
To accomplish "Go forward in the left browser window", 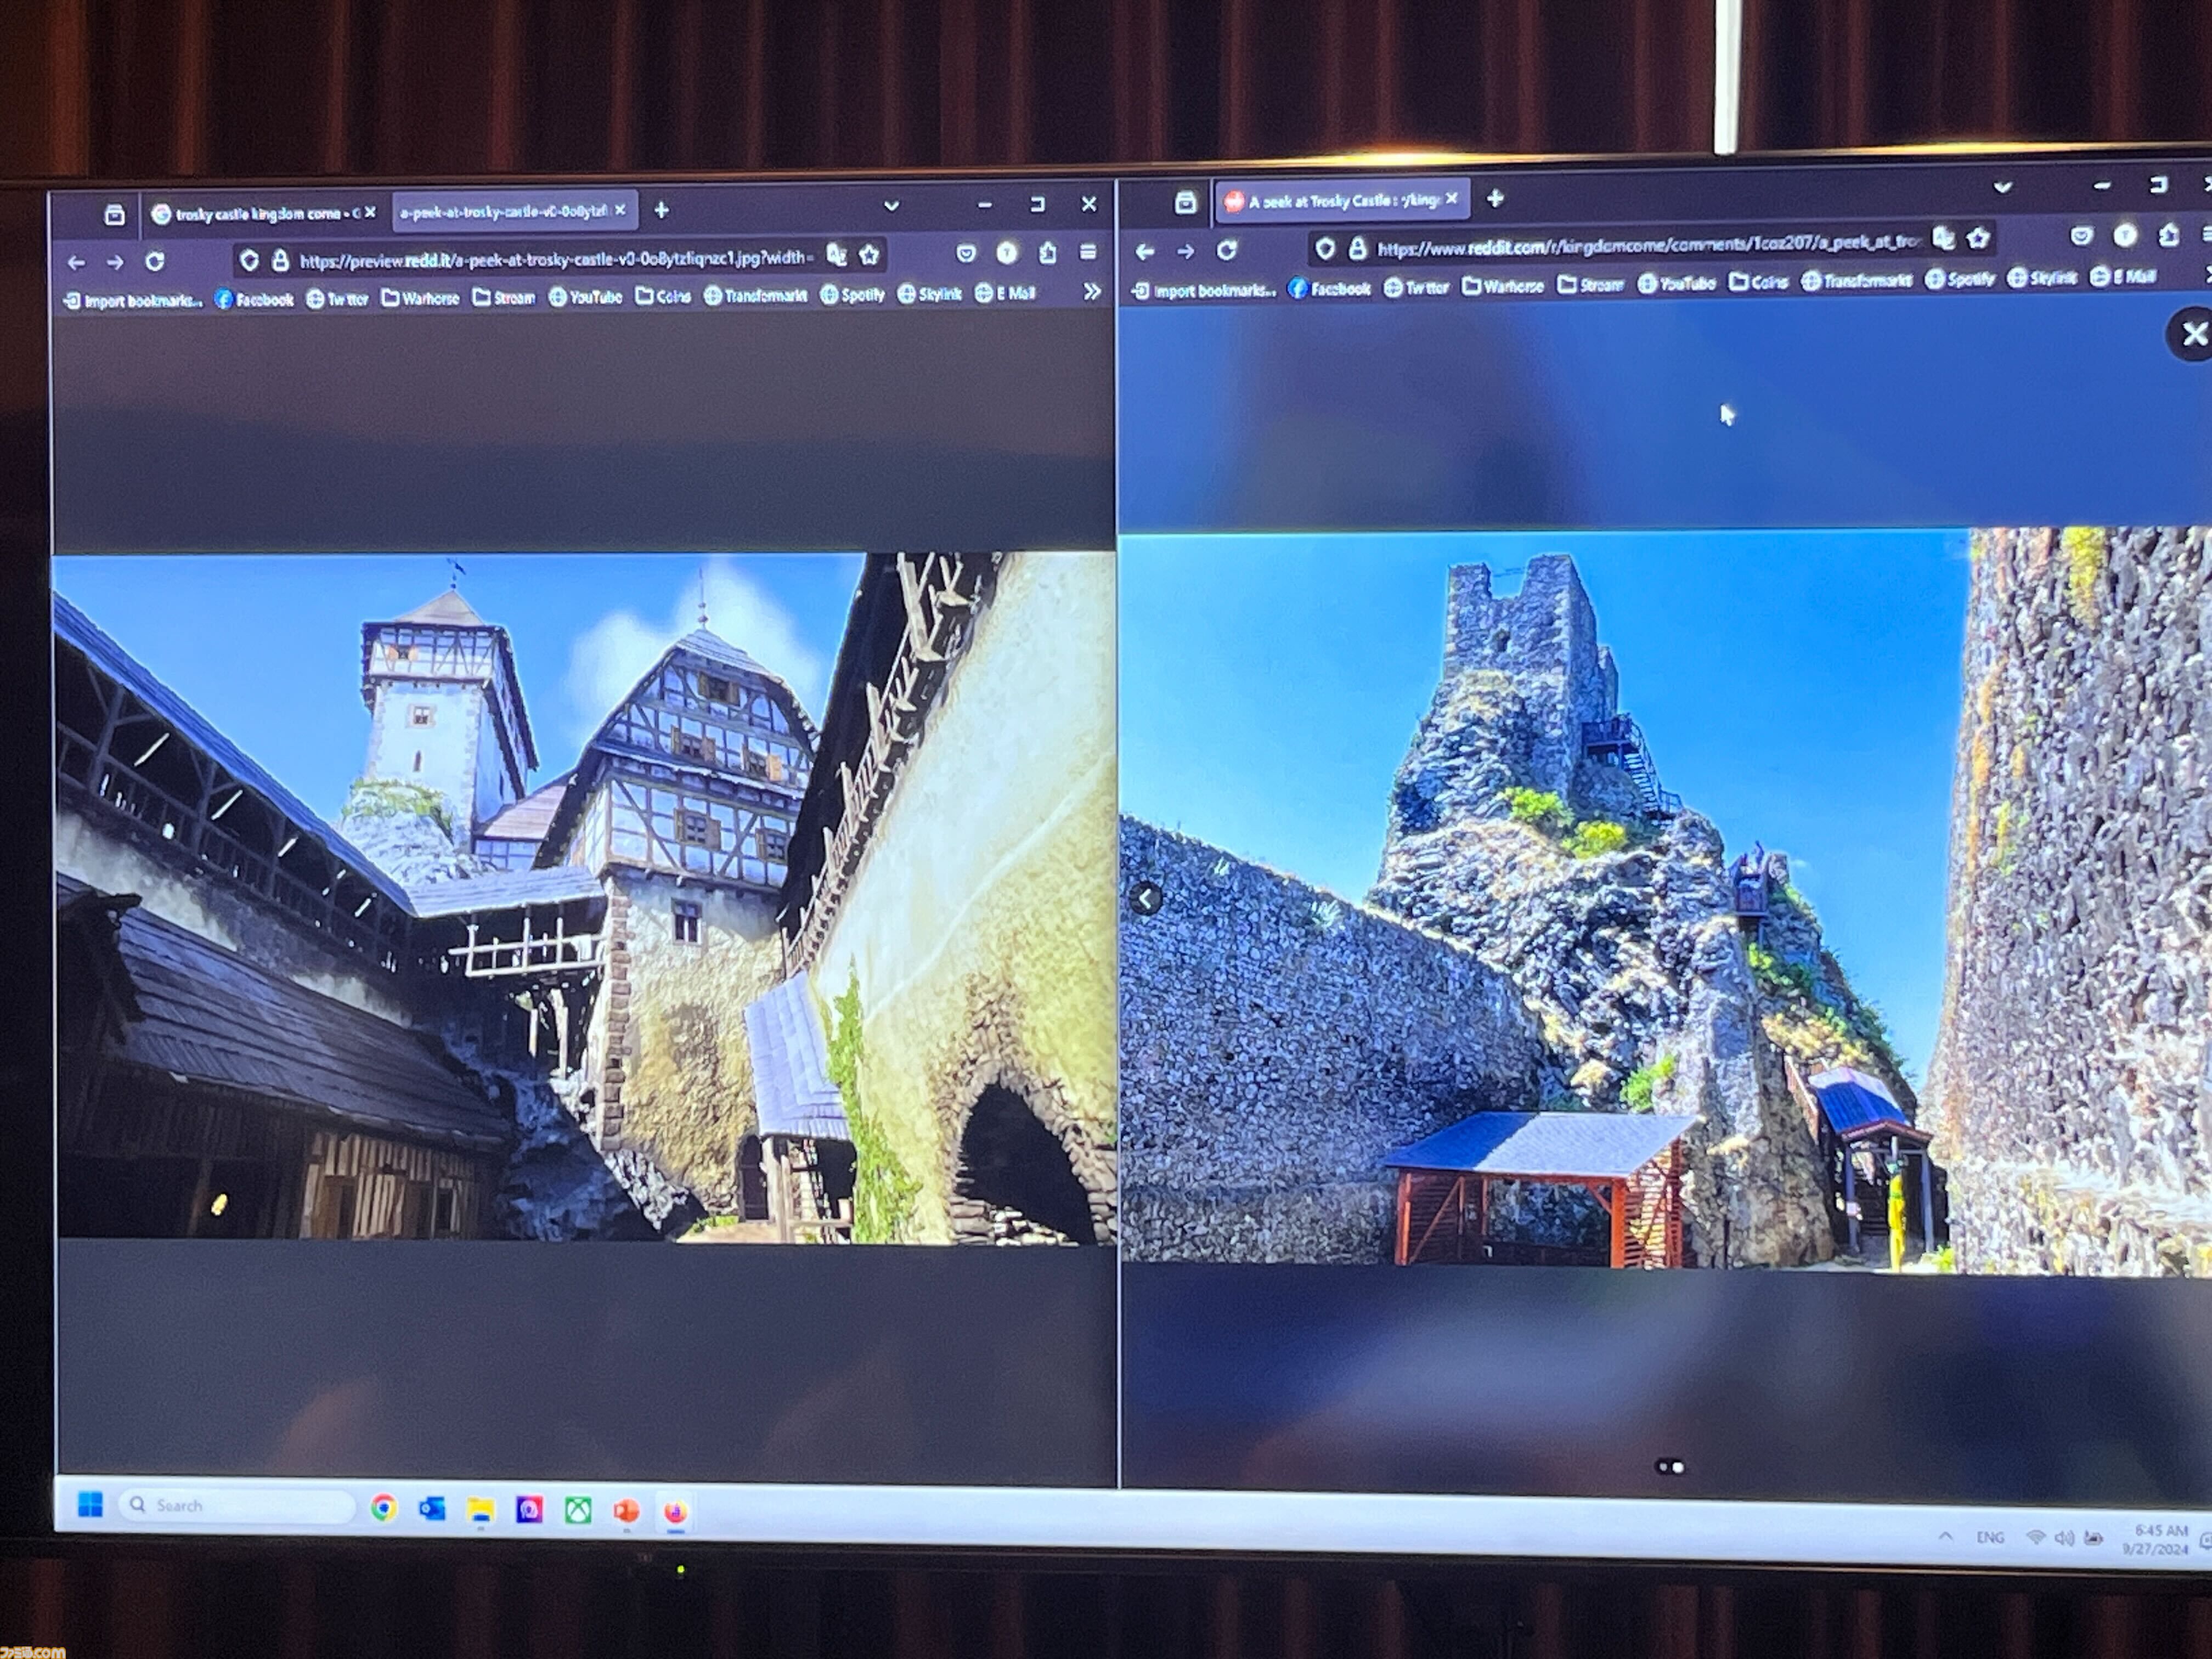I will click(x=115, y=262).
